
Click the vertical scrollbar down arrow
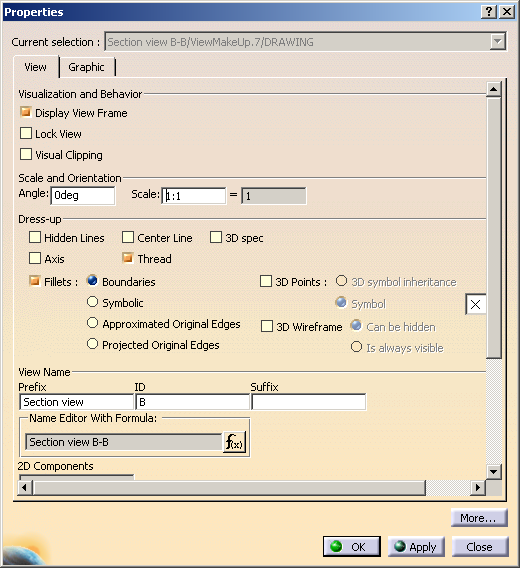pos(494,472)
